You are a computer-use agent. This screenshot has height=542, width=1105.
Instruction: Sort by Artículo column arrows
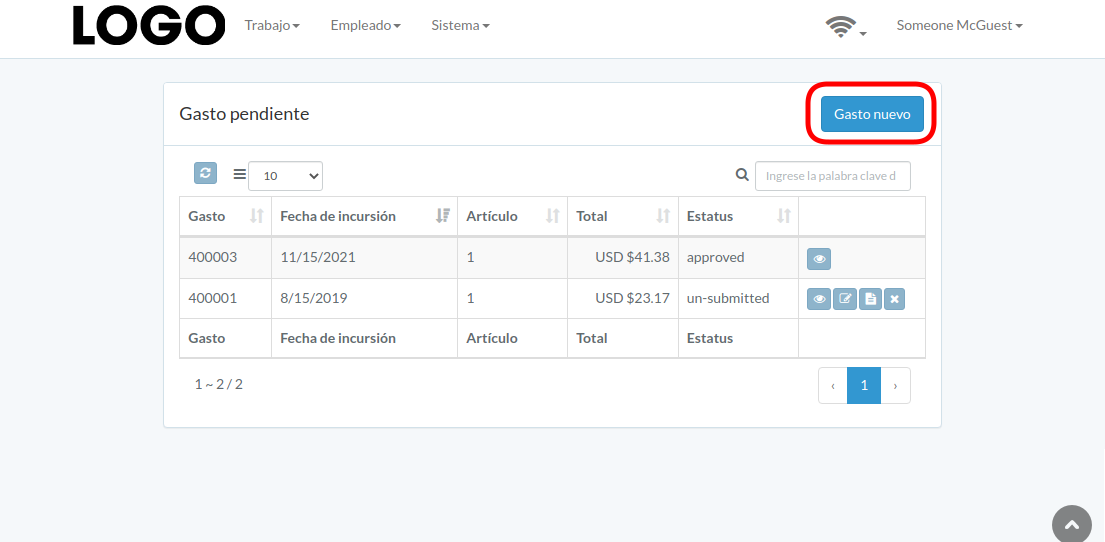pos(553,216)
